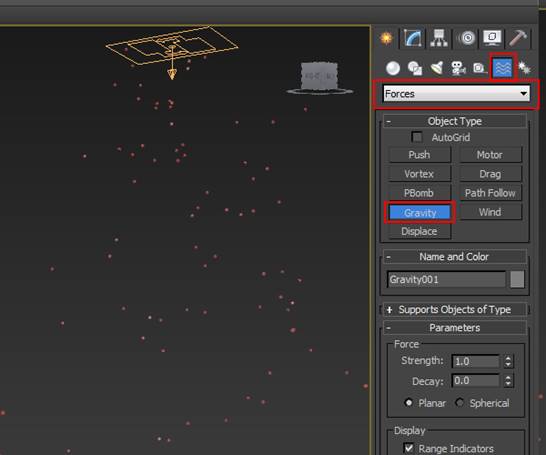The width and height of the screenshot is (546, 455).
Task: Click the Vortex object type button
Action: tap(419, 174)
